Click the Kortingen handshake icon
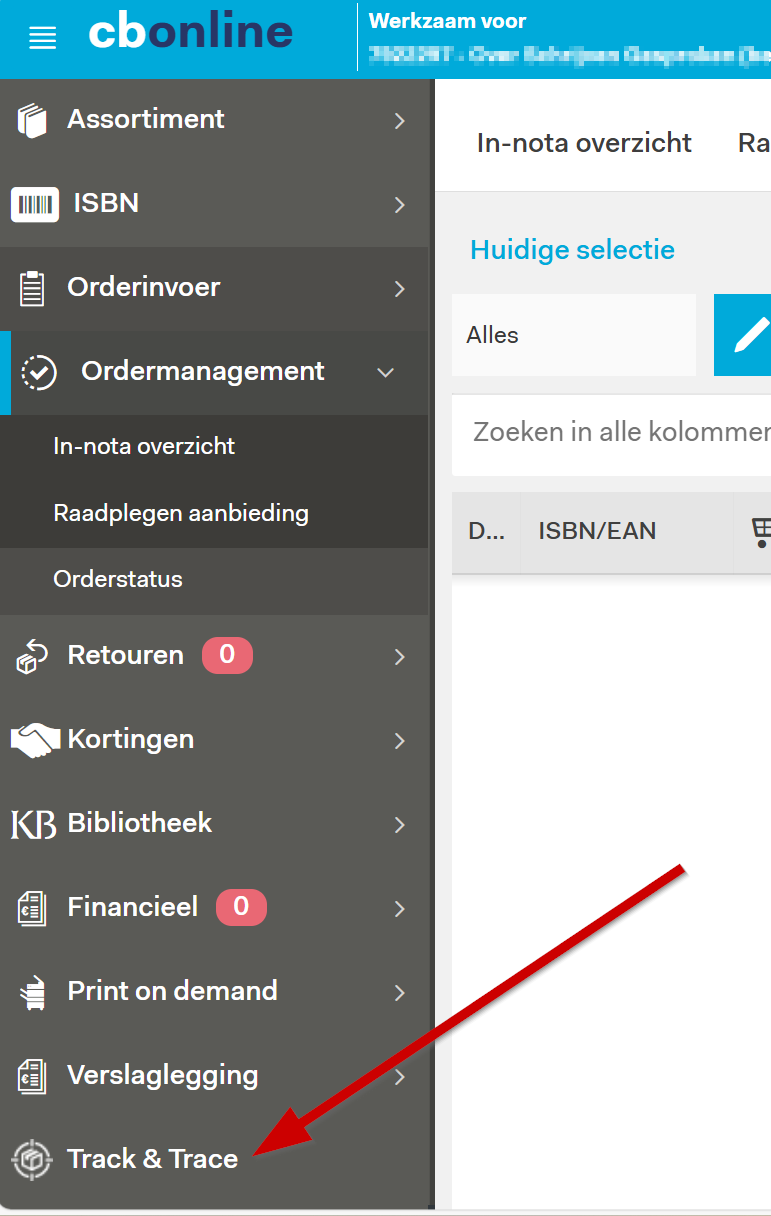Viewport: 771px width, 1216px height. click(34, 741)
